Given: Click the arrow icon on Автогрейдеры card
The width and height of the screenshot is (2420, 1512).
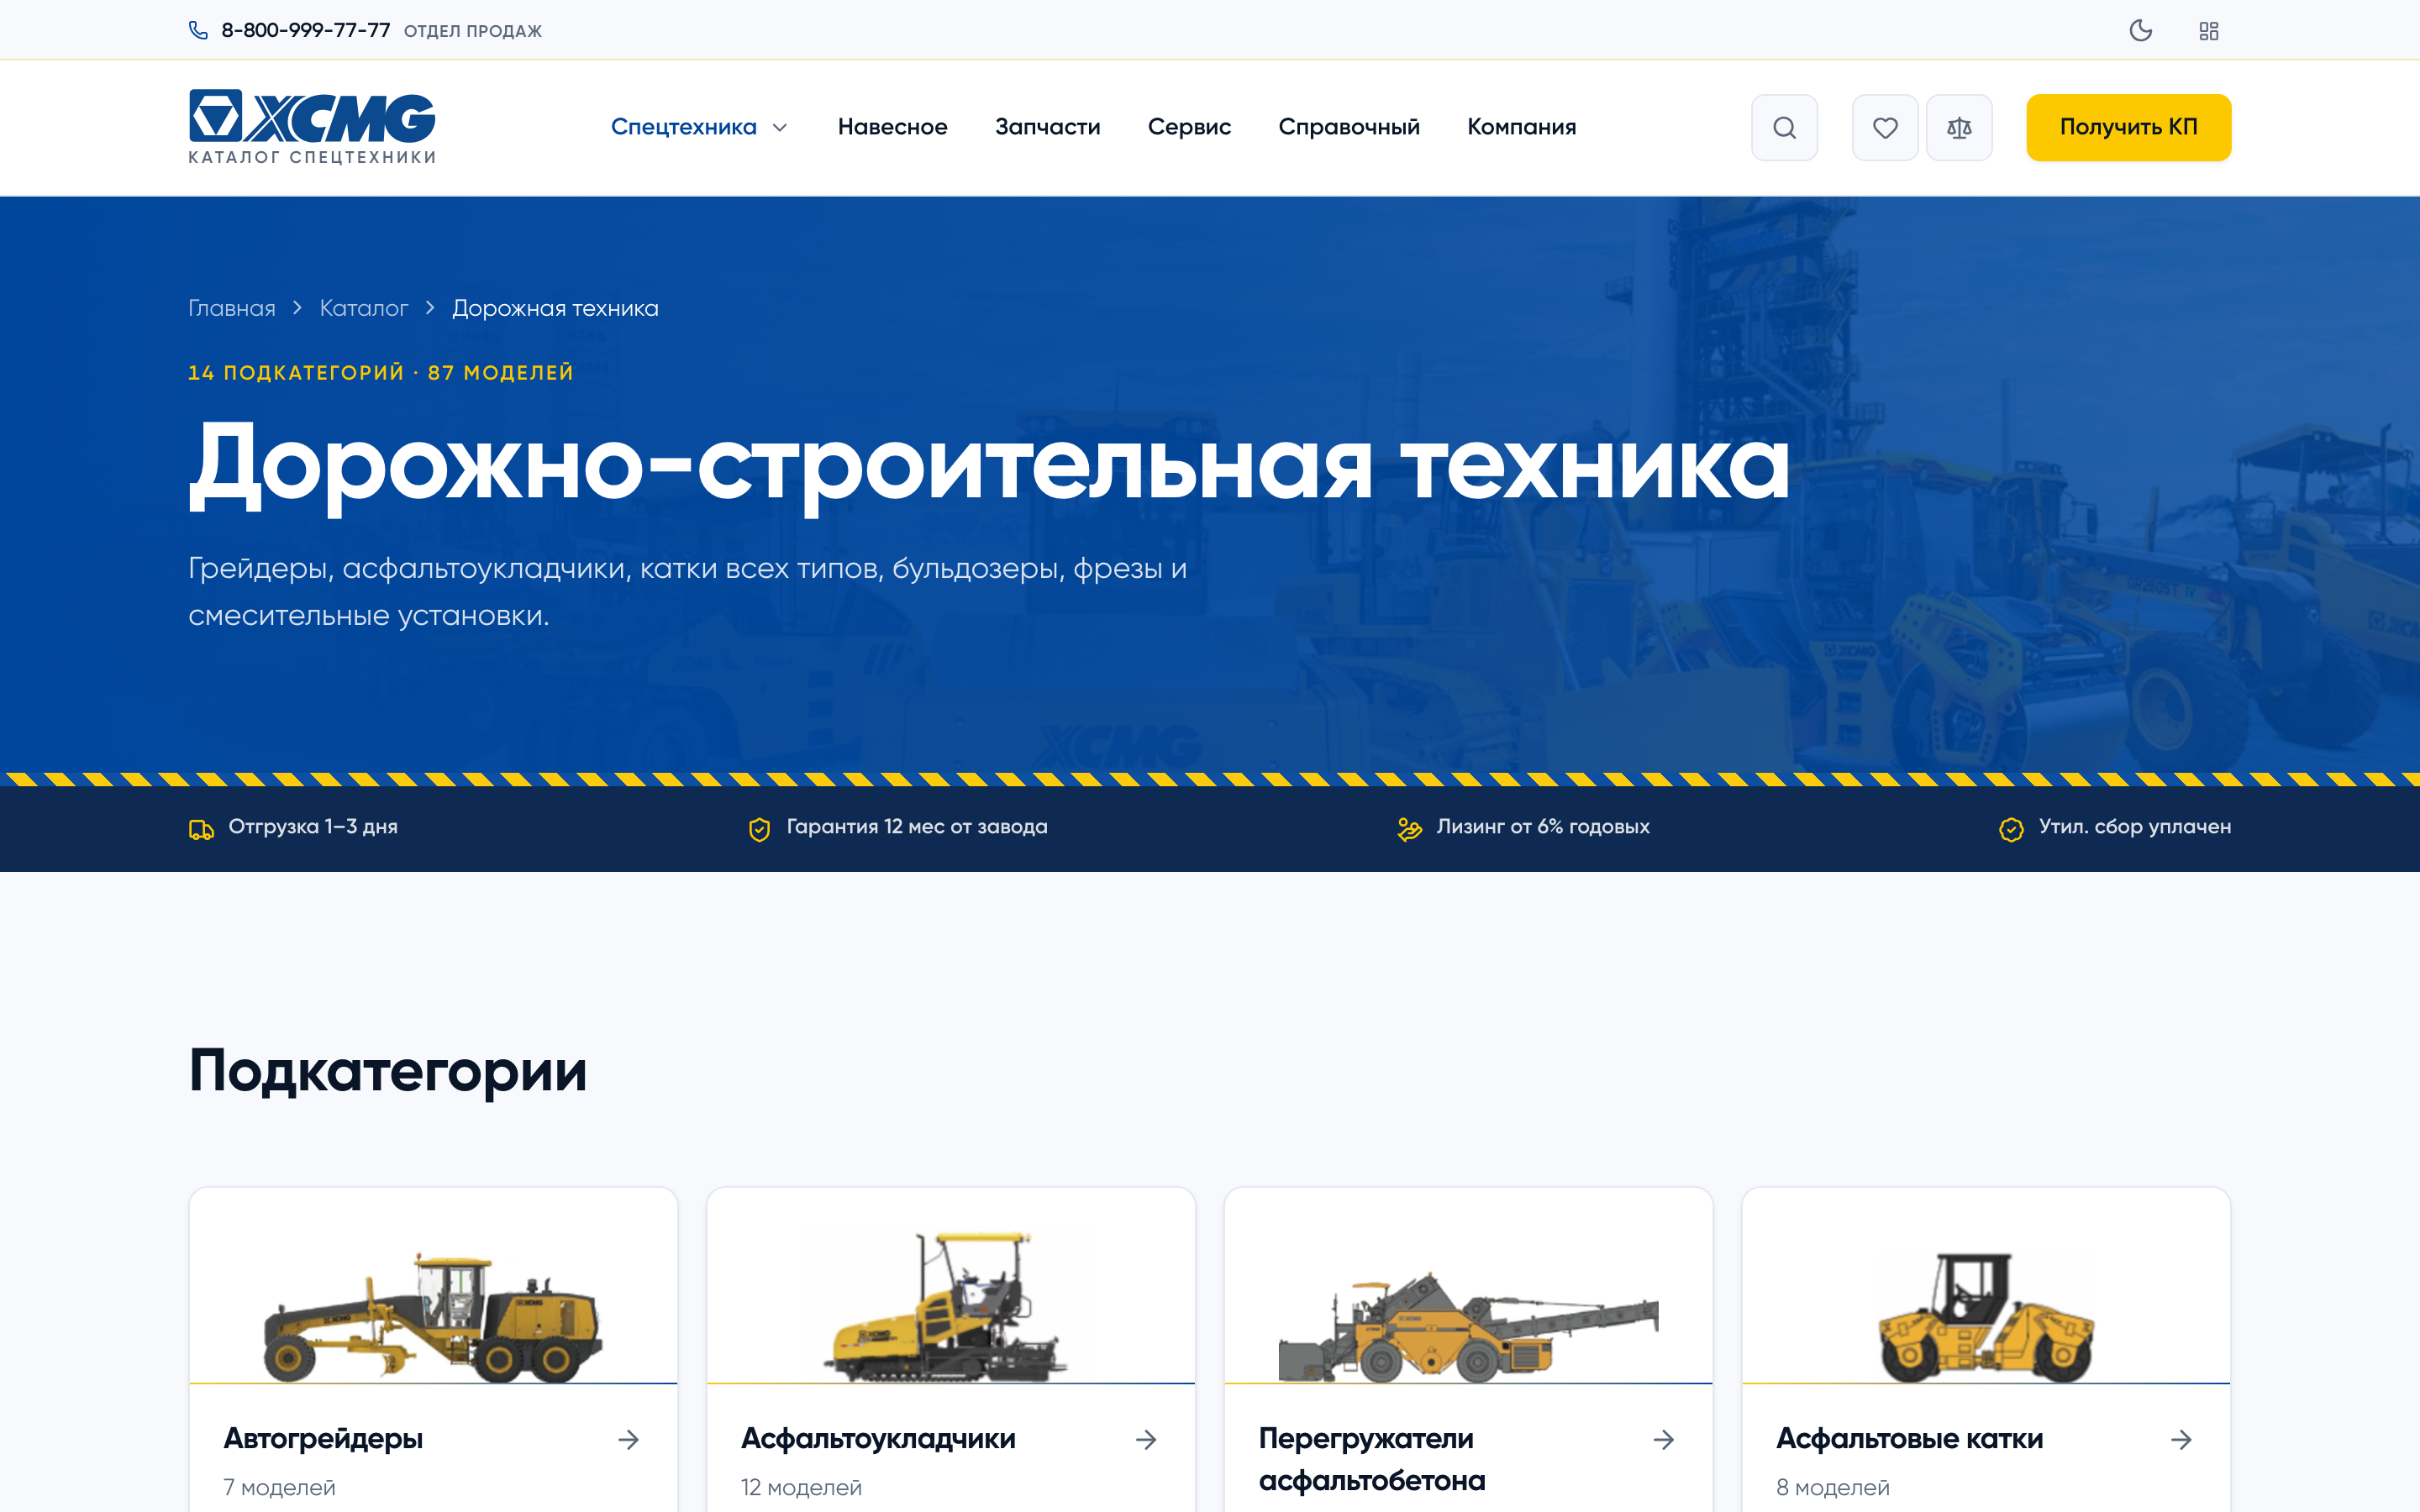Looking at the screenshot, I should [629, 1440].
